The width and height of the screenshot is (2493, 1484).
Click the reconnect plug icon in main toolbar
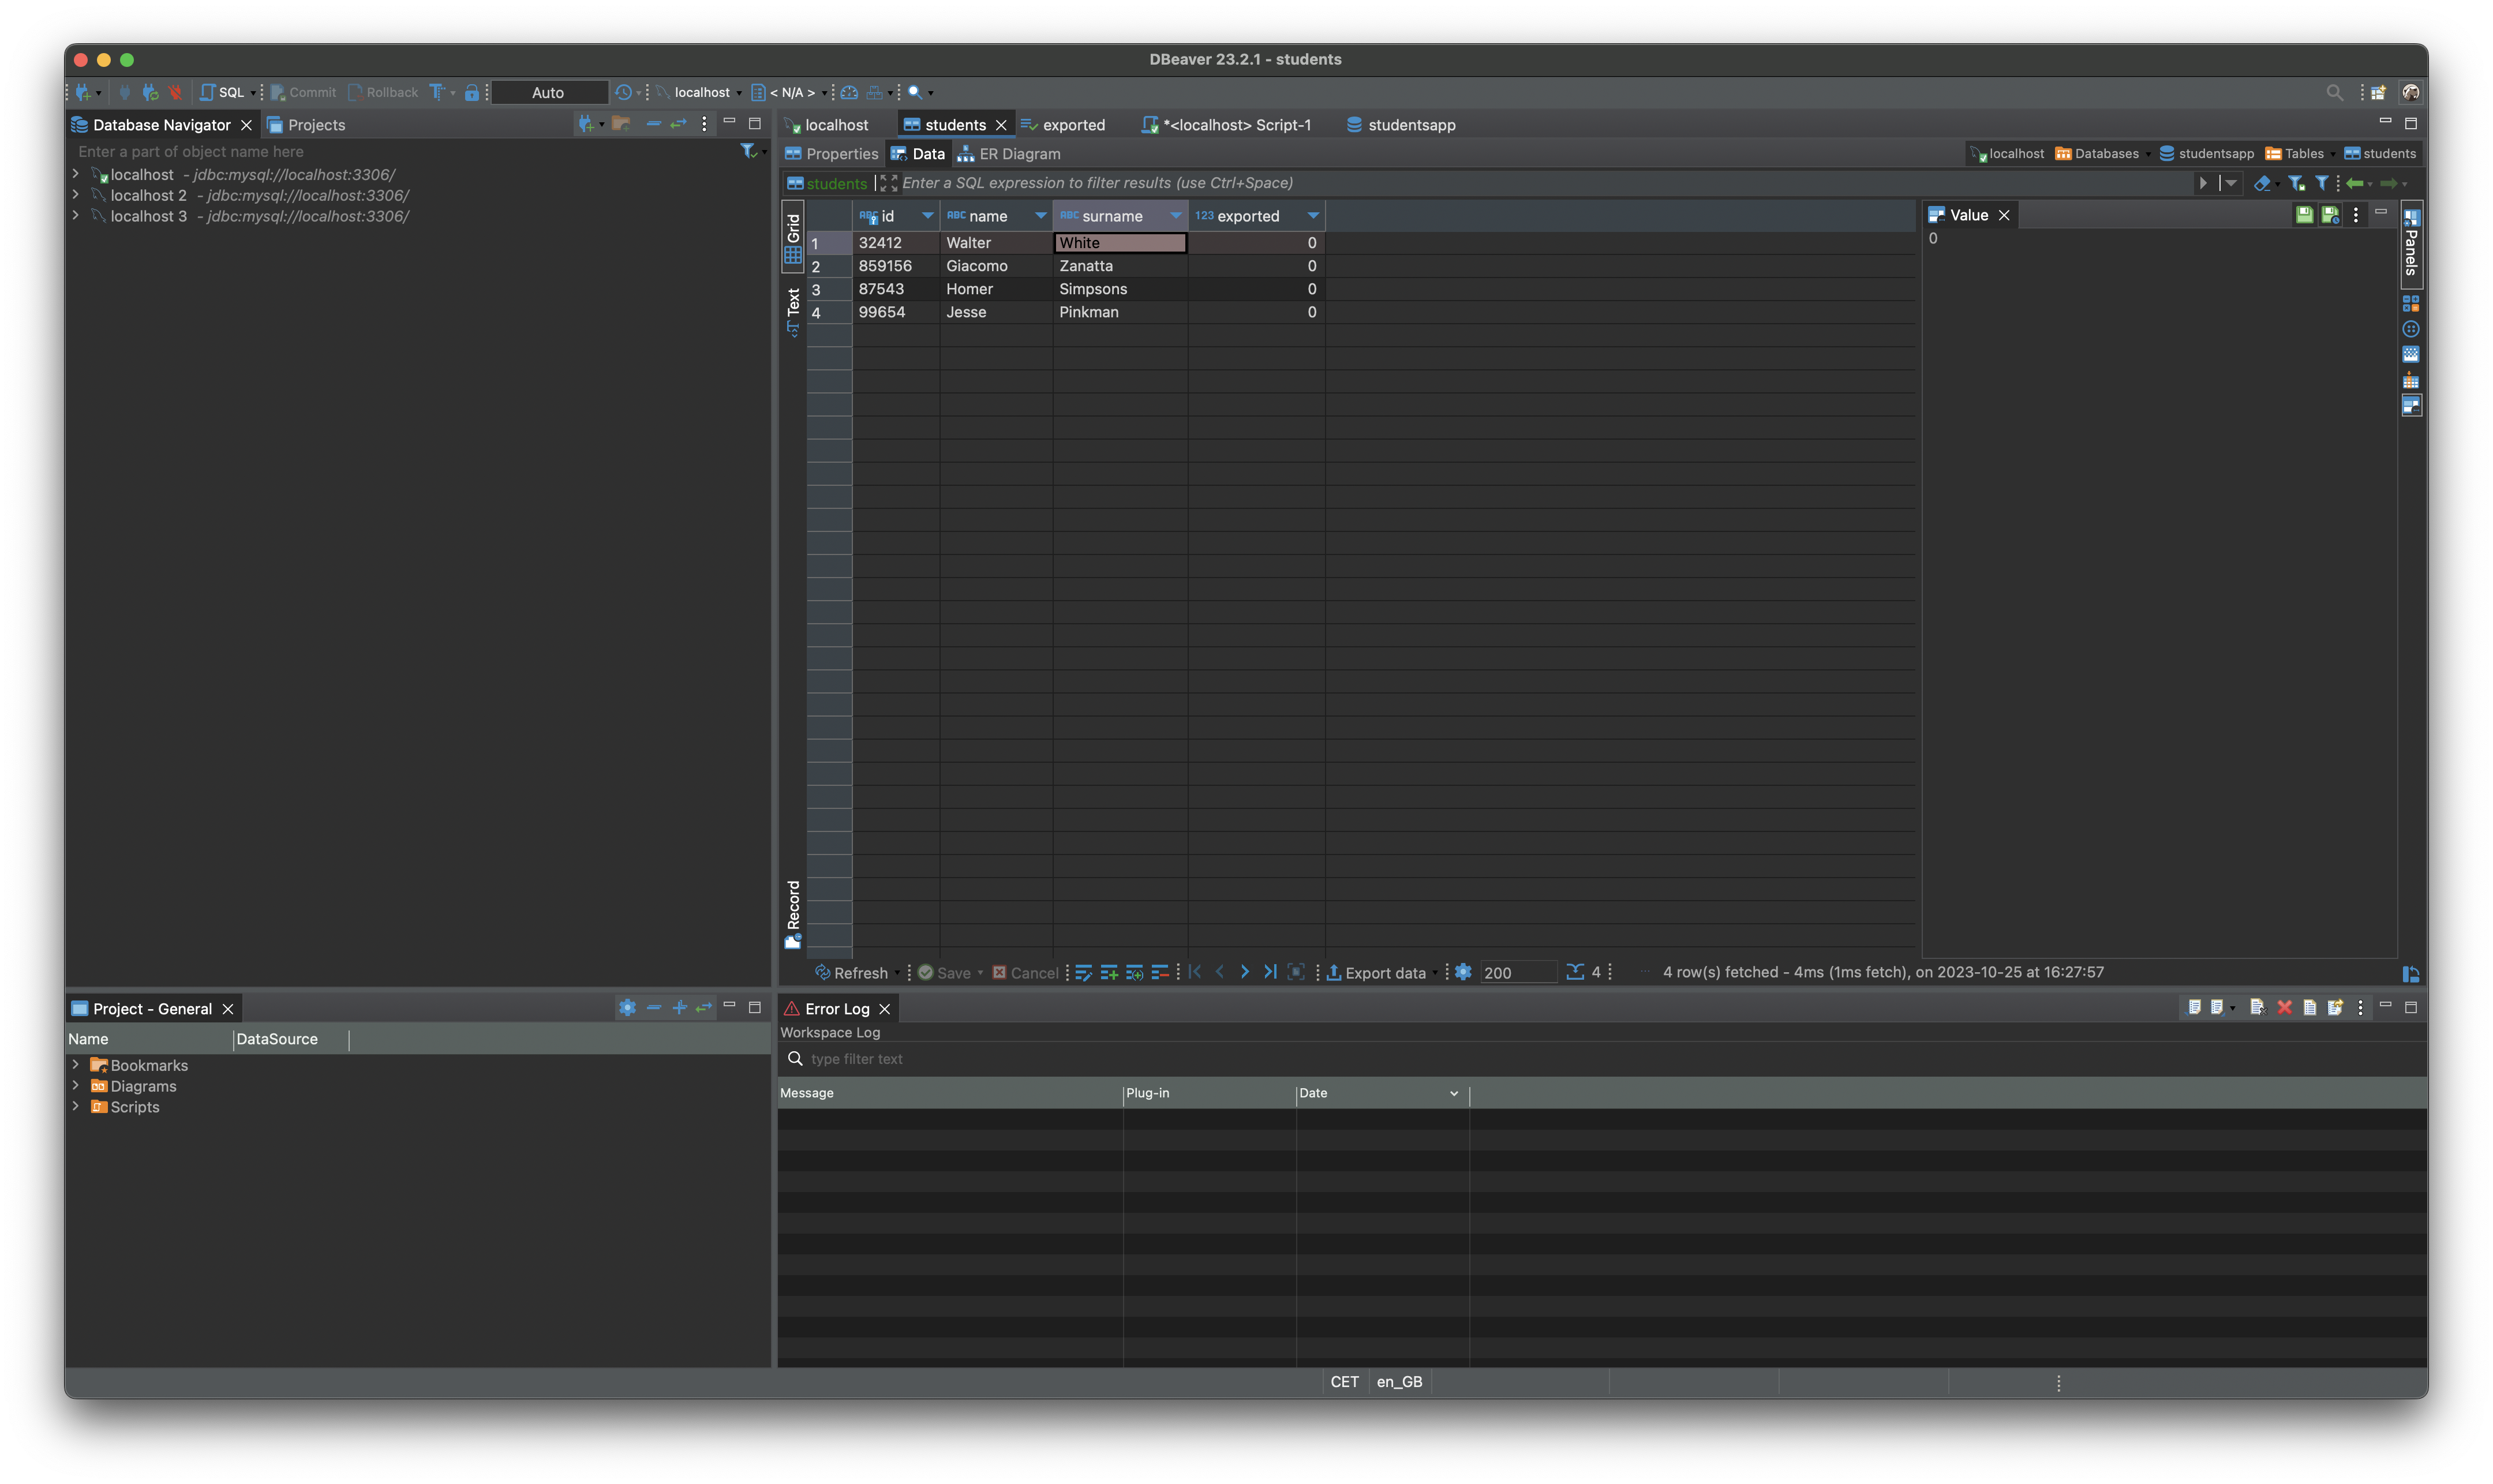[x=150, y=92]
